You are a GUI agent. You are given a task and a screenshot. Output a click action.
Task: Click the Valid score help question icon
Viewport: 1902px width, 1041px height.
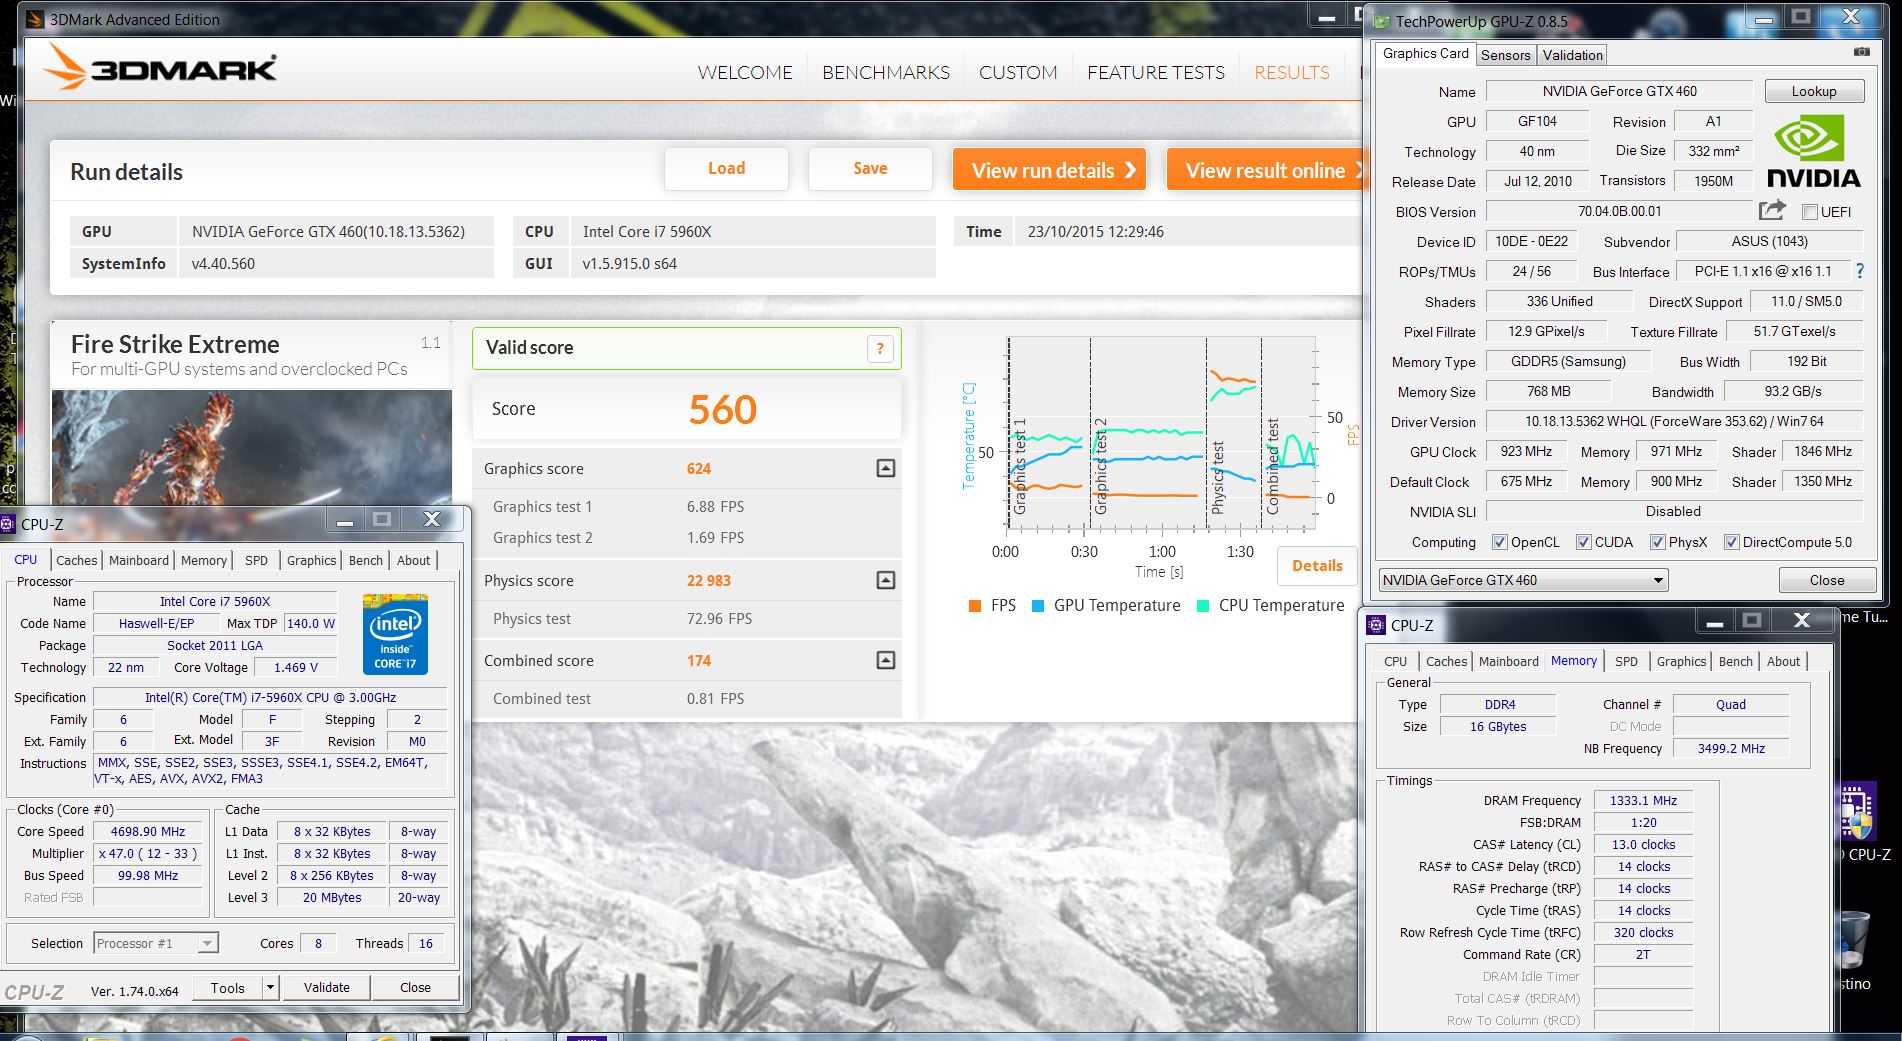tap(880, 348)
